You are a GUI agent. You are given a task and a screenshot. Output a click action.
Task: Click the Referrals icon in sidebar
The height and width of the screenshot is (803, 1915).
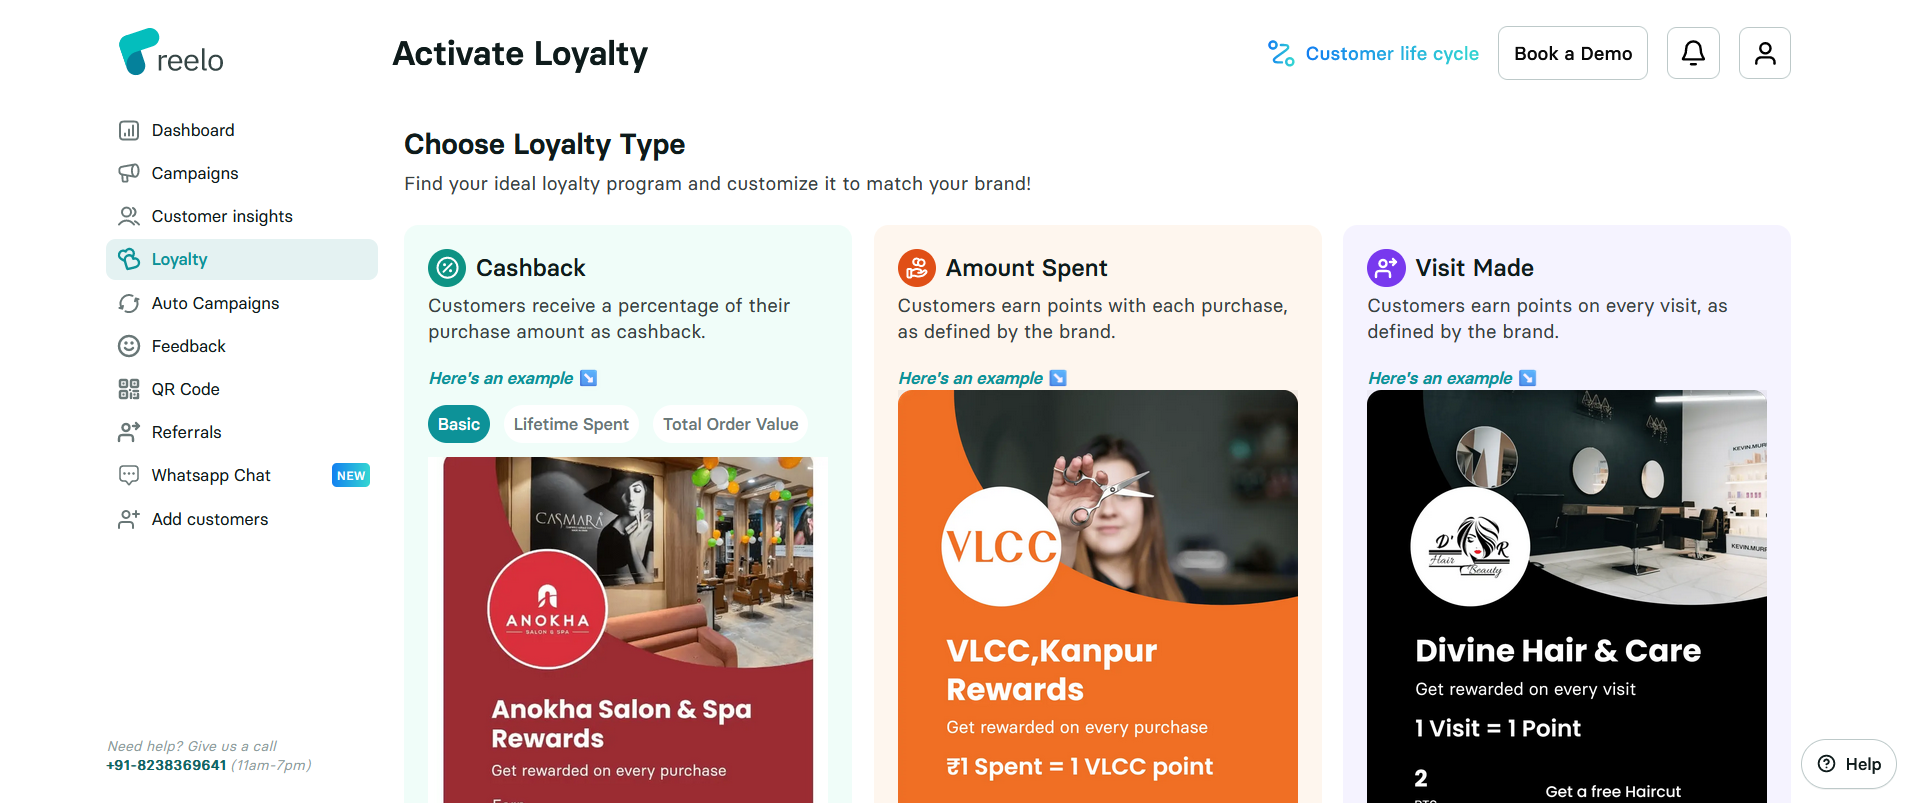[129, 431]
